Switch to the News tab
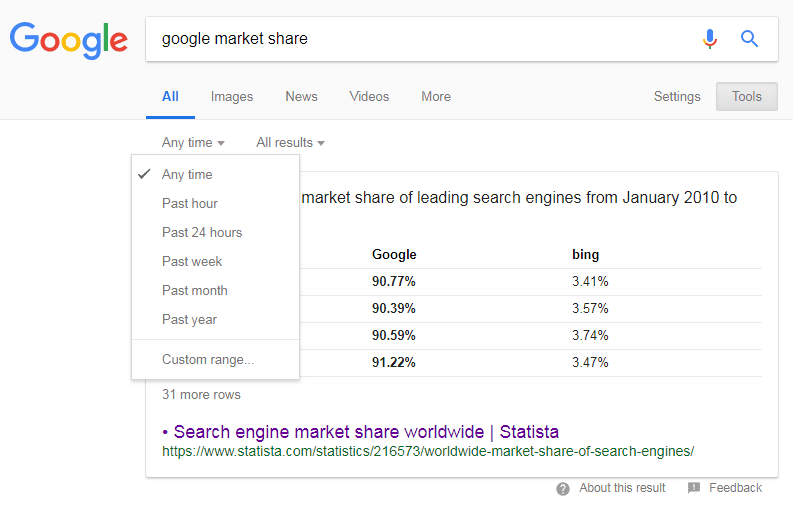Image resolution: width=793 pixels, height=515 pixels. [301, 97]
